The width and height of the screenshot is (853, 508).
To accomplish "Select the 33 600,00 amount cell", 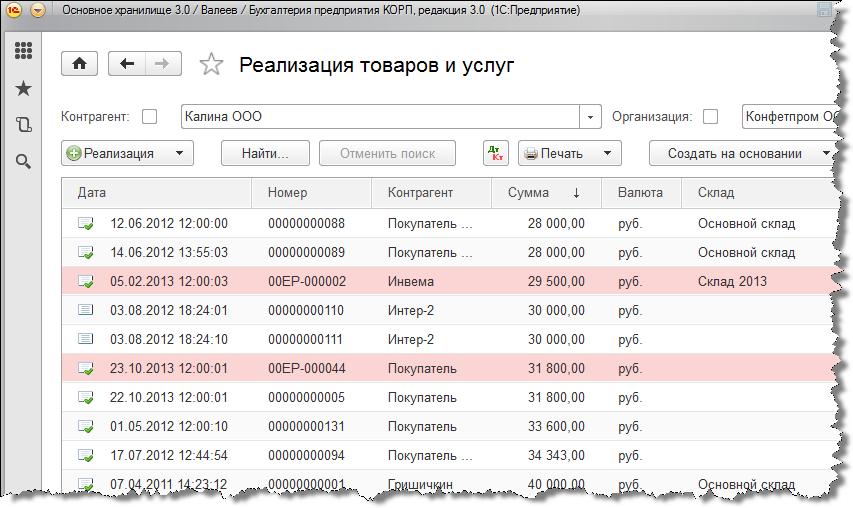I will [556, 426].
